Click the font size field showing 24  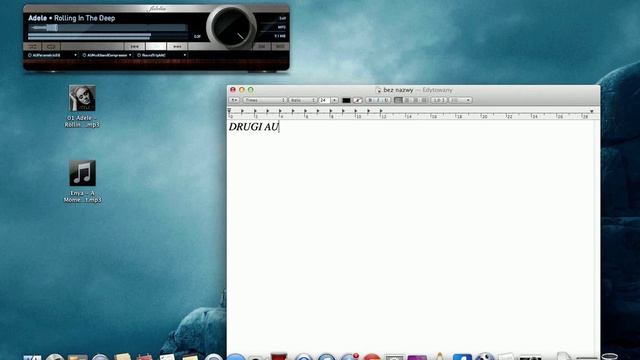(x=324, y=100)
